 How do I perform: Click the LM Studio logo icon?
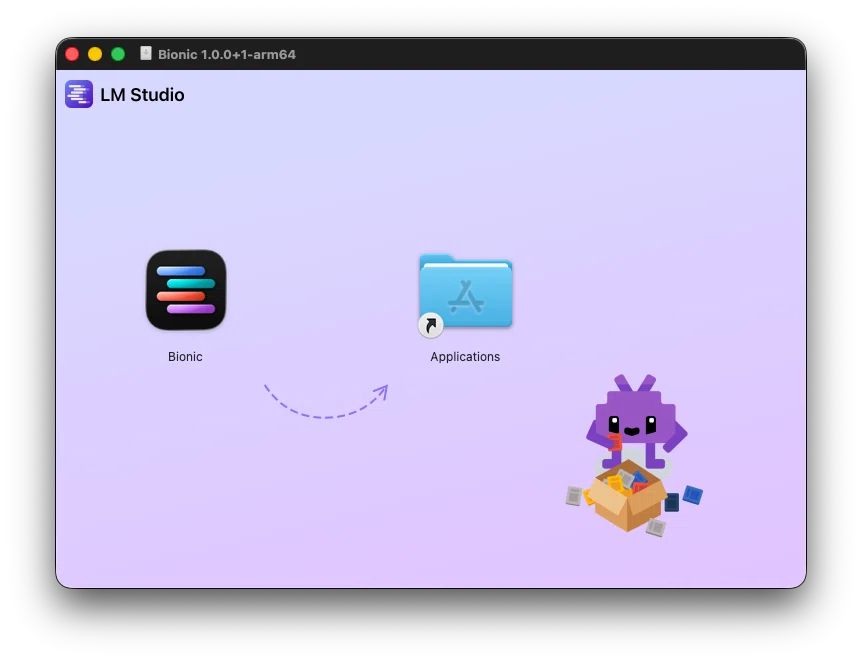point(79,94)
